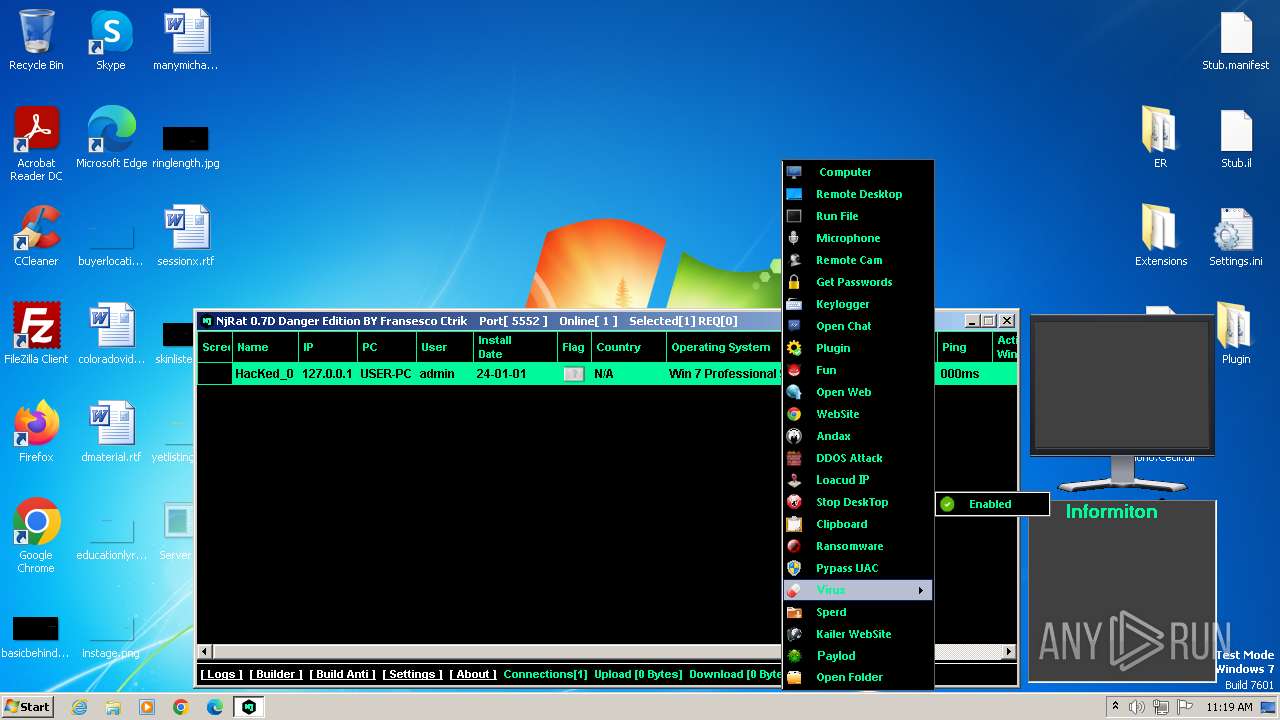Viewport: 1280px width, 720px height.
Task: Select the Paylod bug icon
Action: 794,656
